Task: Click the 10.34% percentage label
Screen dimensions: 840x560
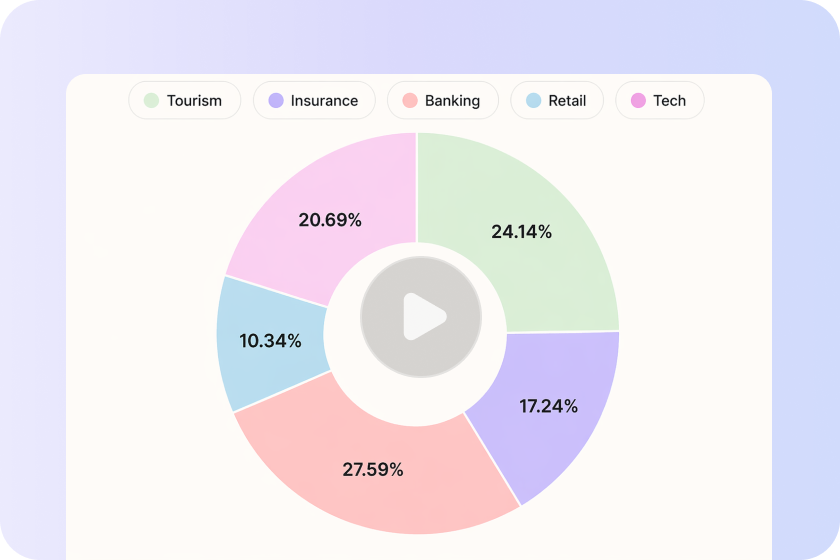Action: (x=270, y=341)
